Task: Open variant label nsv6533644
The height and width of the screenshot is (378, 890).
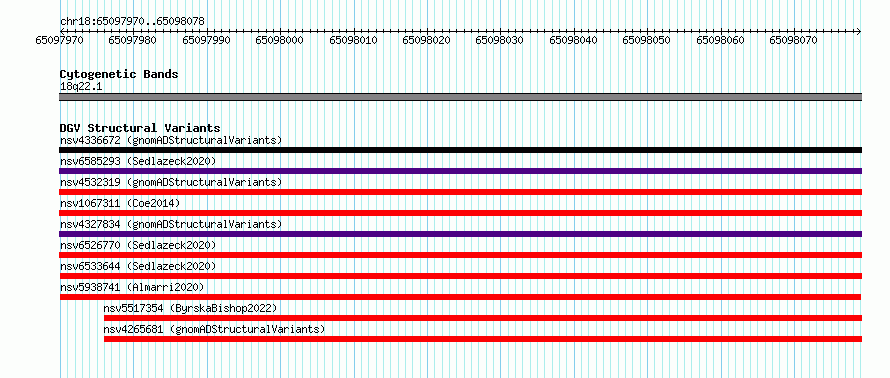Action: pos(138,266)
